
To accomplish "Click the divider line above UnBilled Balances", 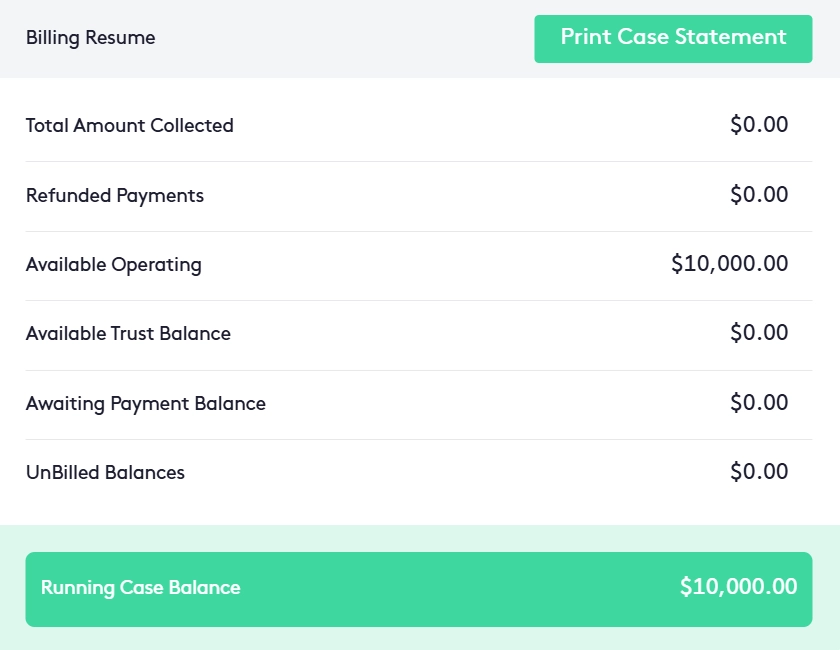I will (x=418, y=439).
